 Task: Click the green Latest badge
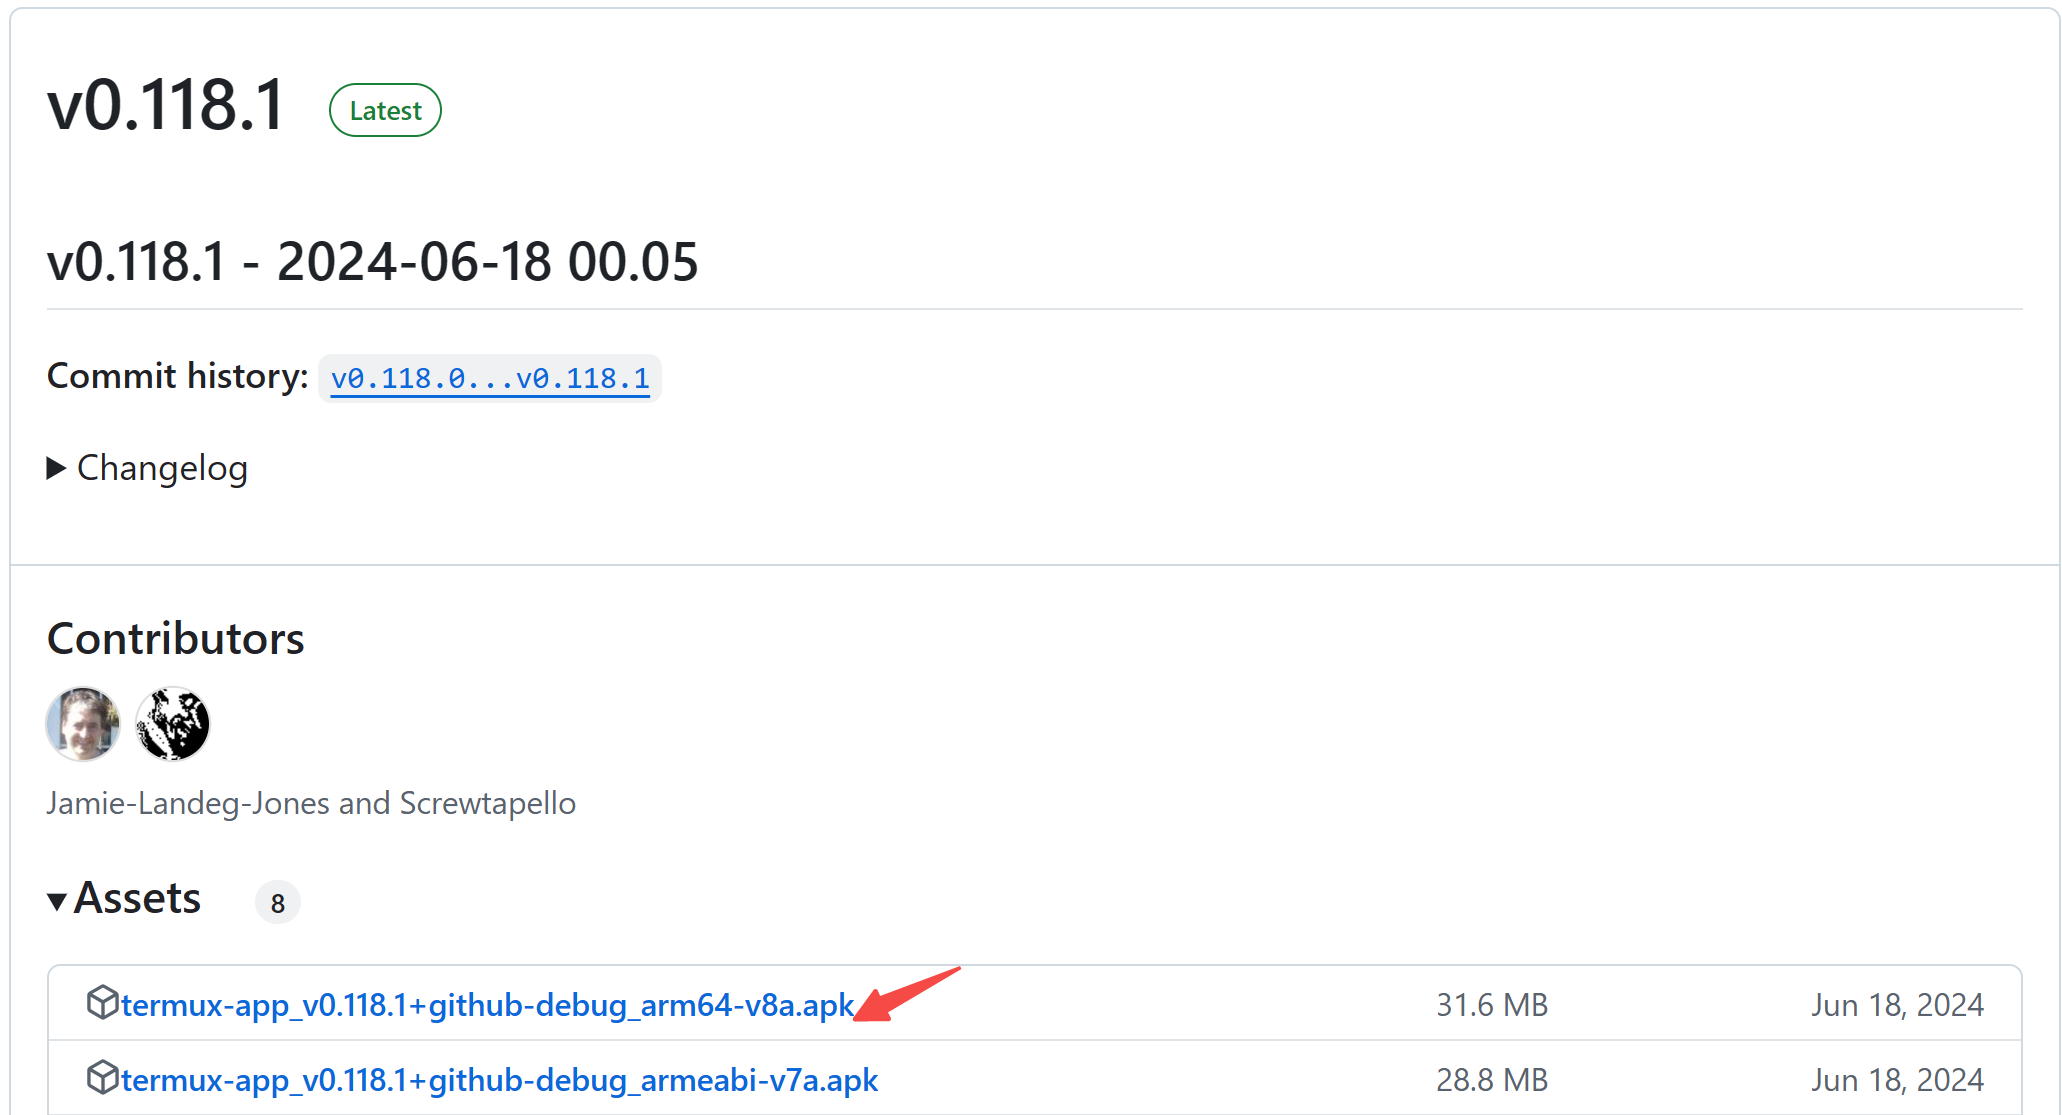(385, 110)
